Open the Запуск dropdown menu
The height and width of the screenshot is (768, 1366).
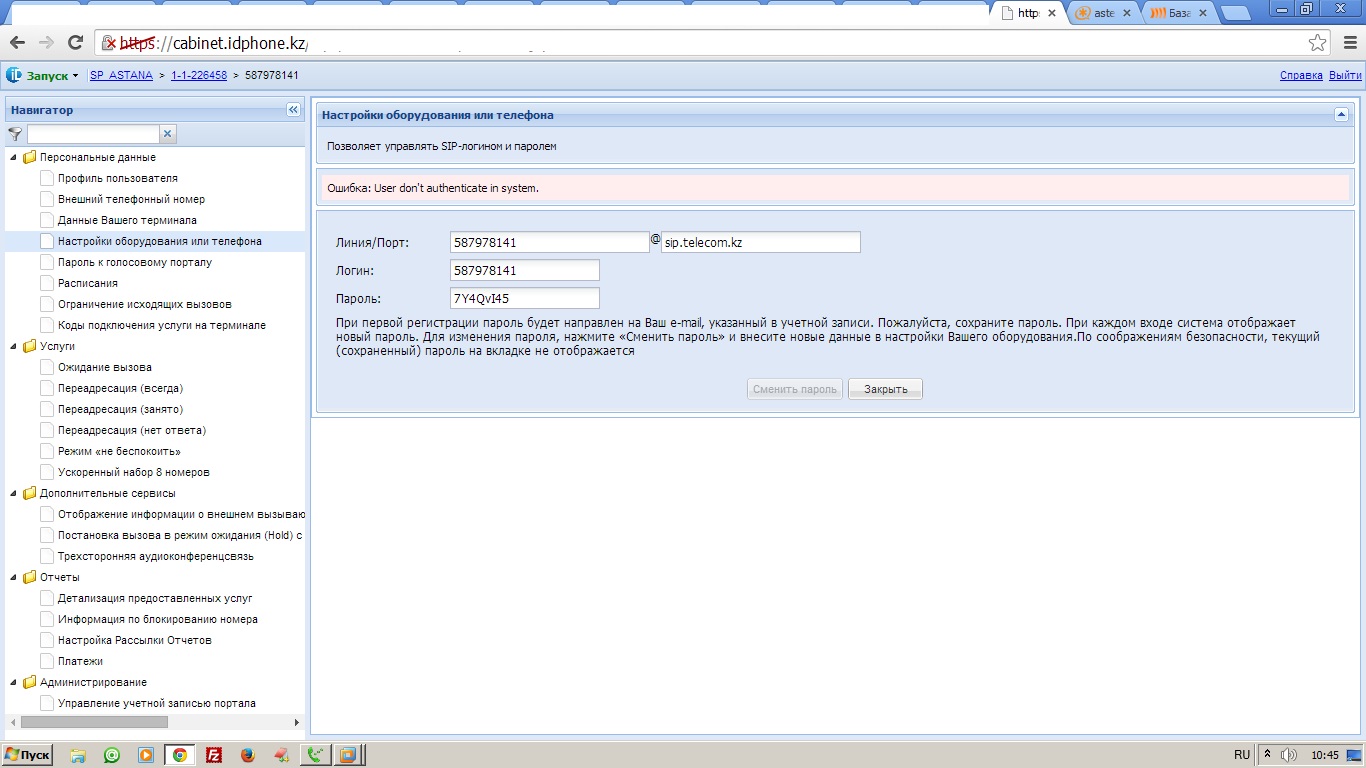(45, 76)
